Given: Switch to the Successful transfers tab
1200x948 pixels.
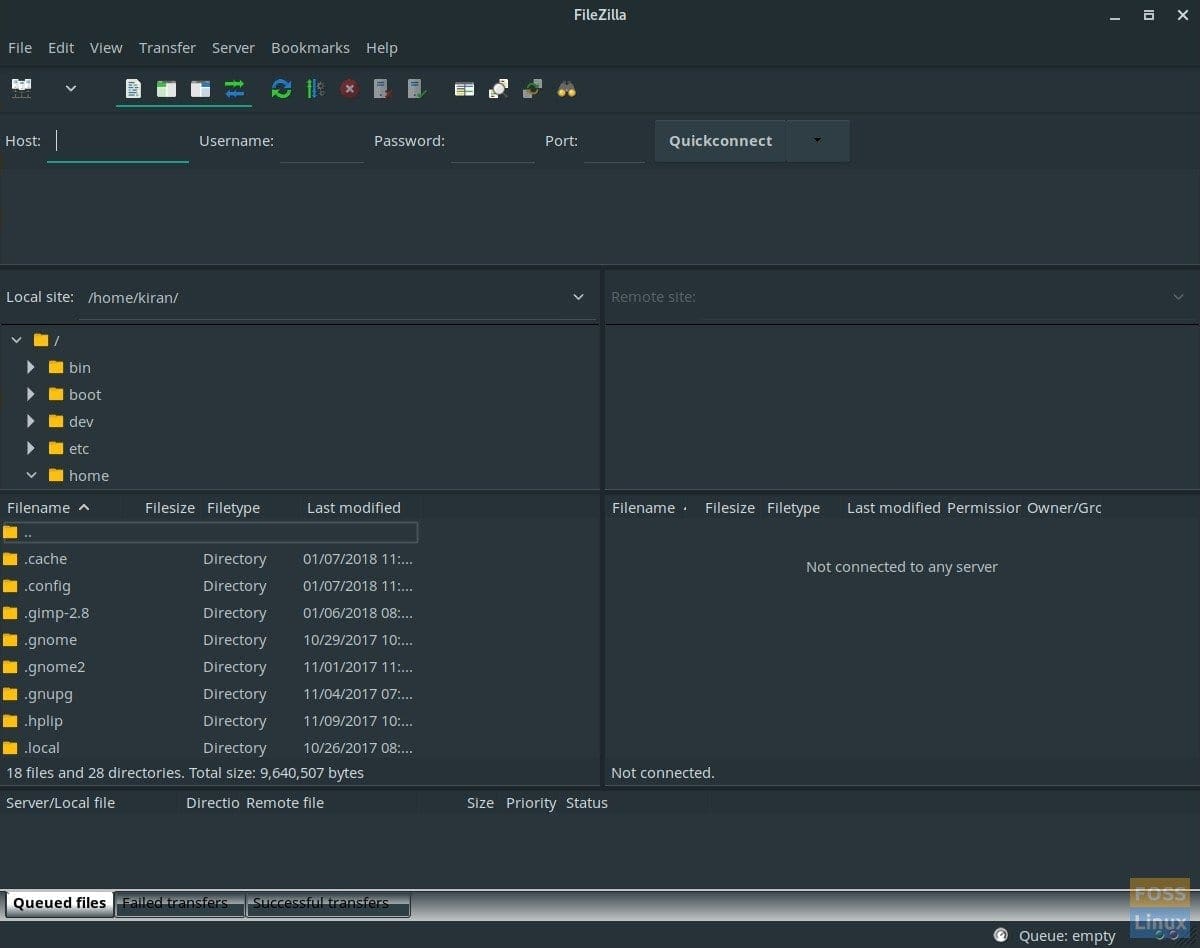Looking at the screenshot, I should click(327, 904).
